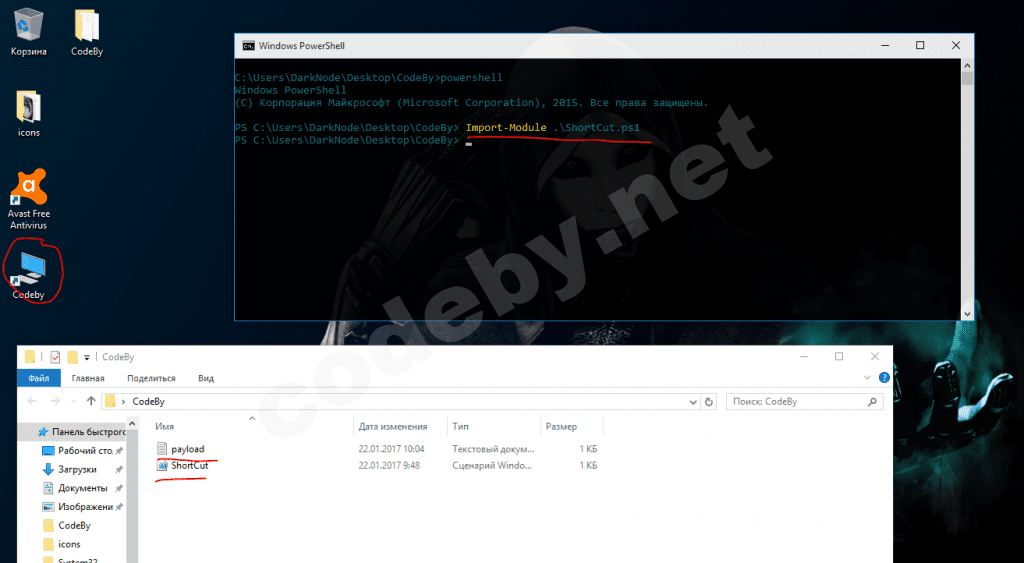Select the Codeby computer shortcut on desktop
Screen dimensions: 1024x563
pyautogui.click(x=28, y=276)
